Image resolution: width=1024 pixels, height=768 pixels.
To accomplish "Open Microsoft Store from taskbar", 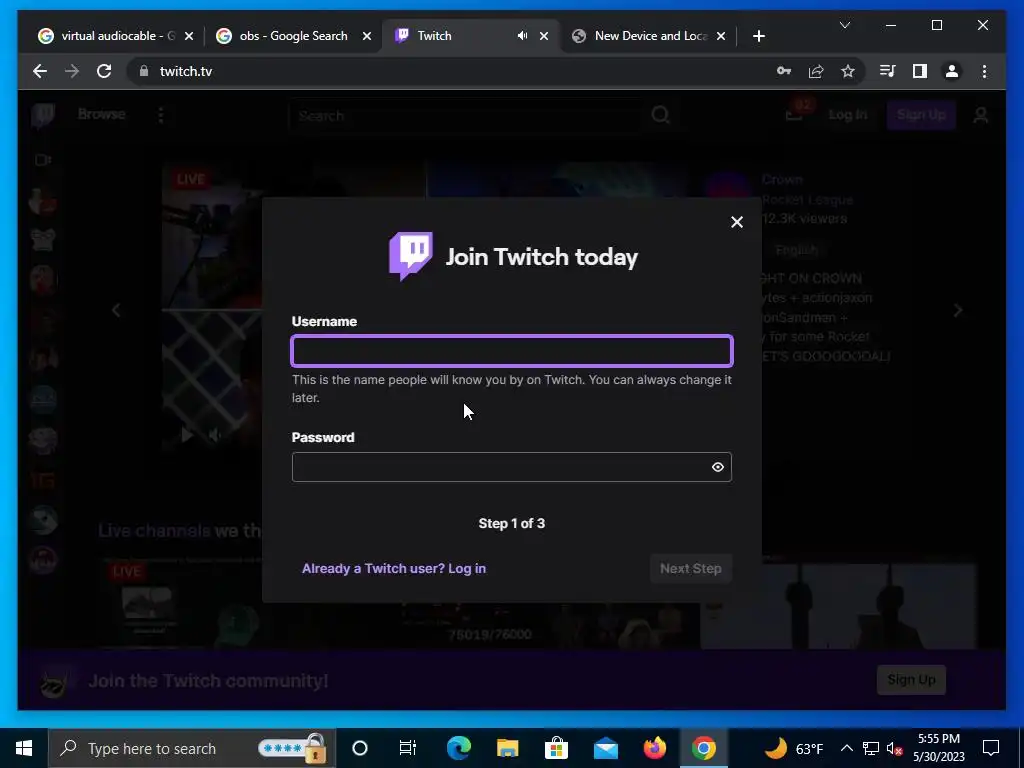I will (x=556, y=748).
